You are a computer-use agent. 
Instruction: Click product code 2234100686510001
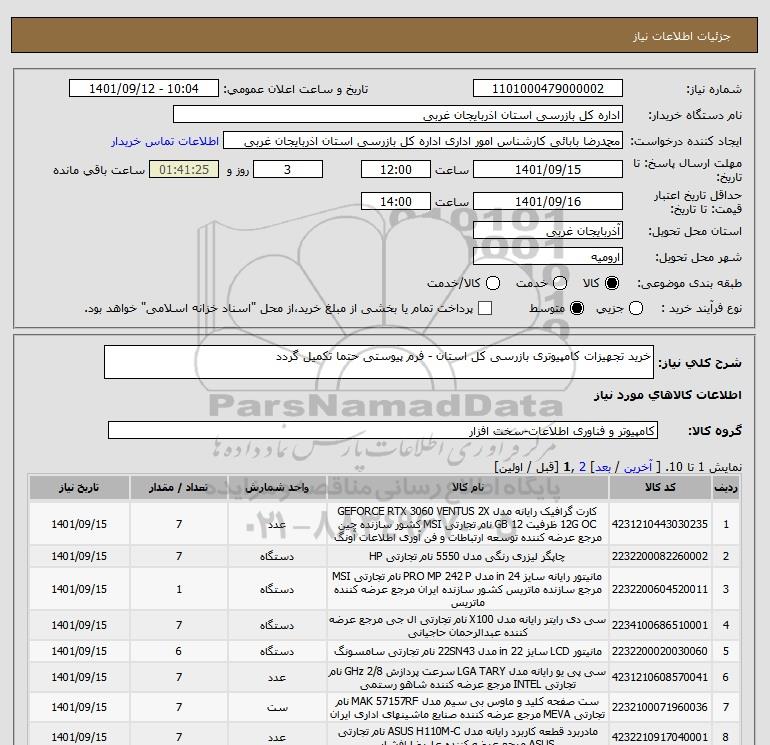660,625
